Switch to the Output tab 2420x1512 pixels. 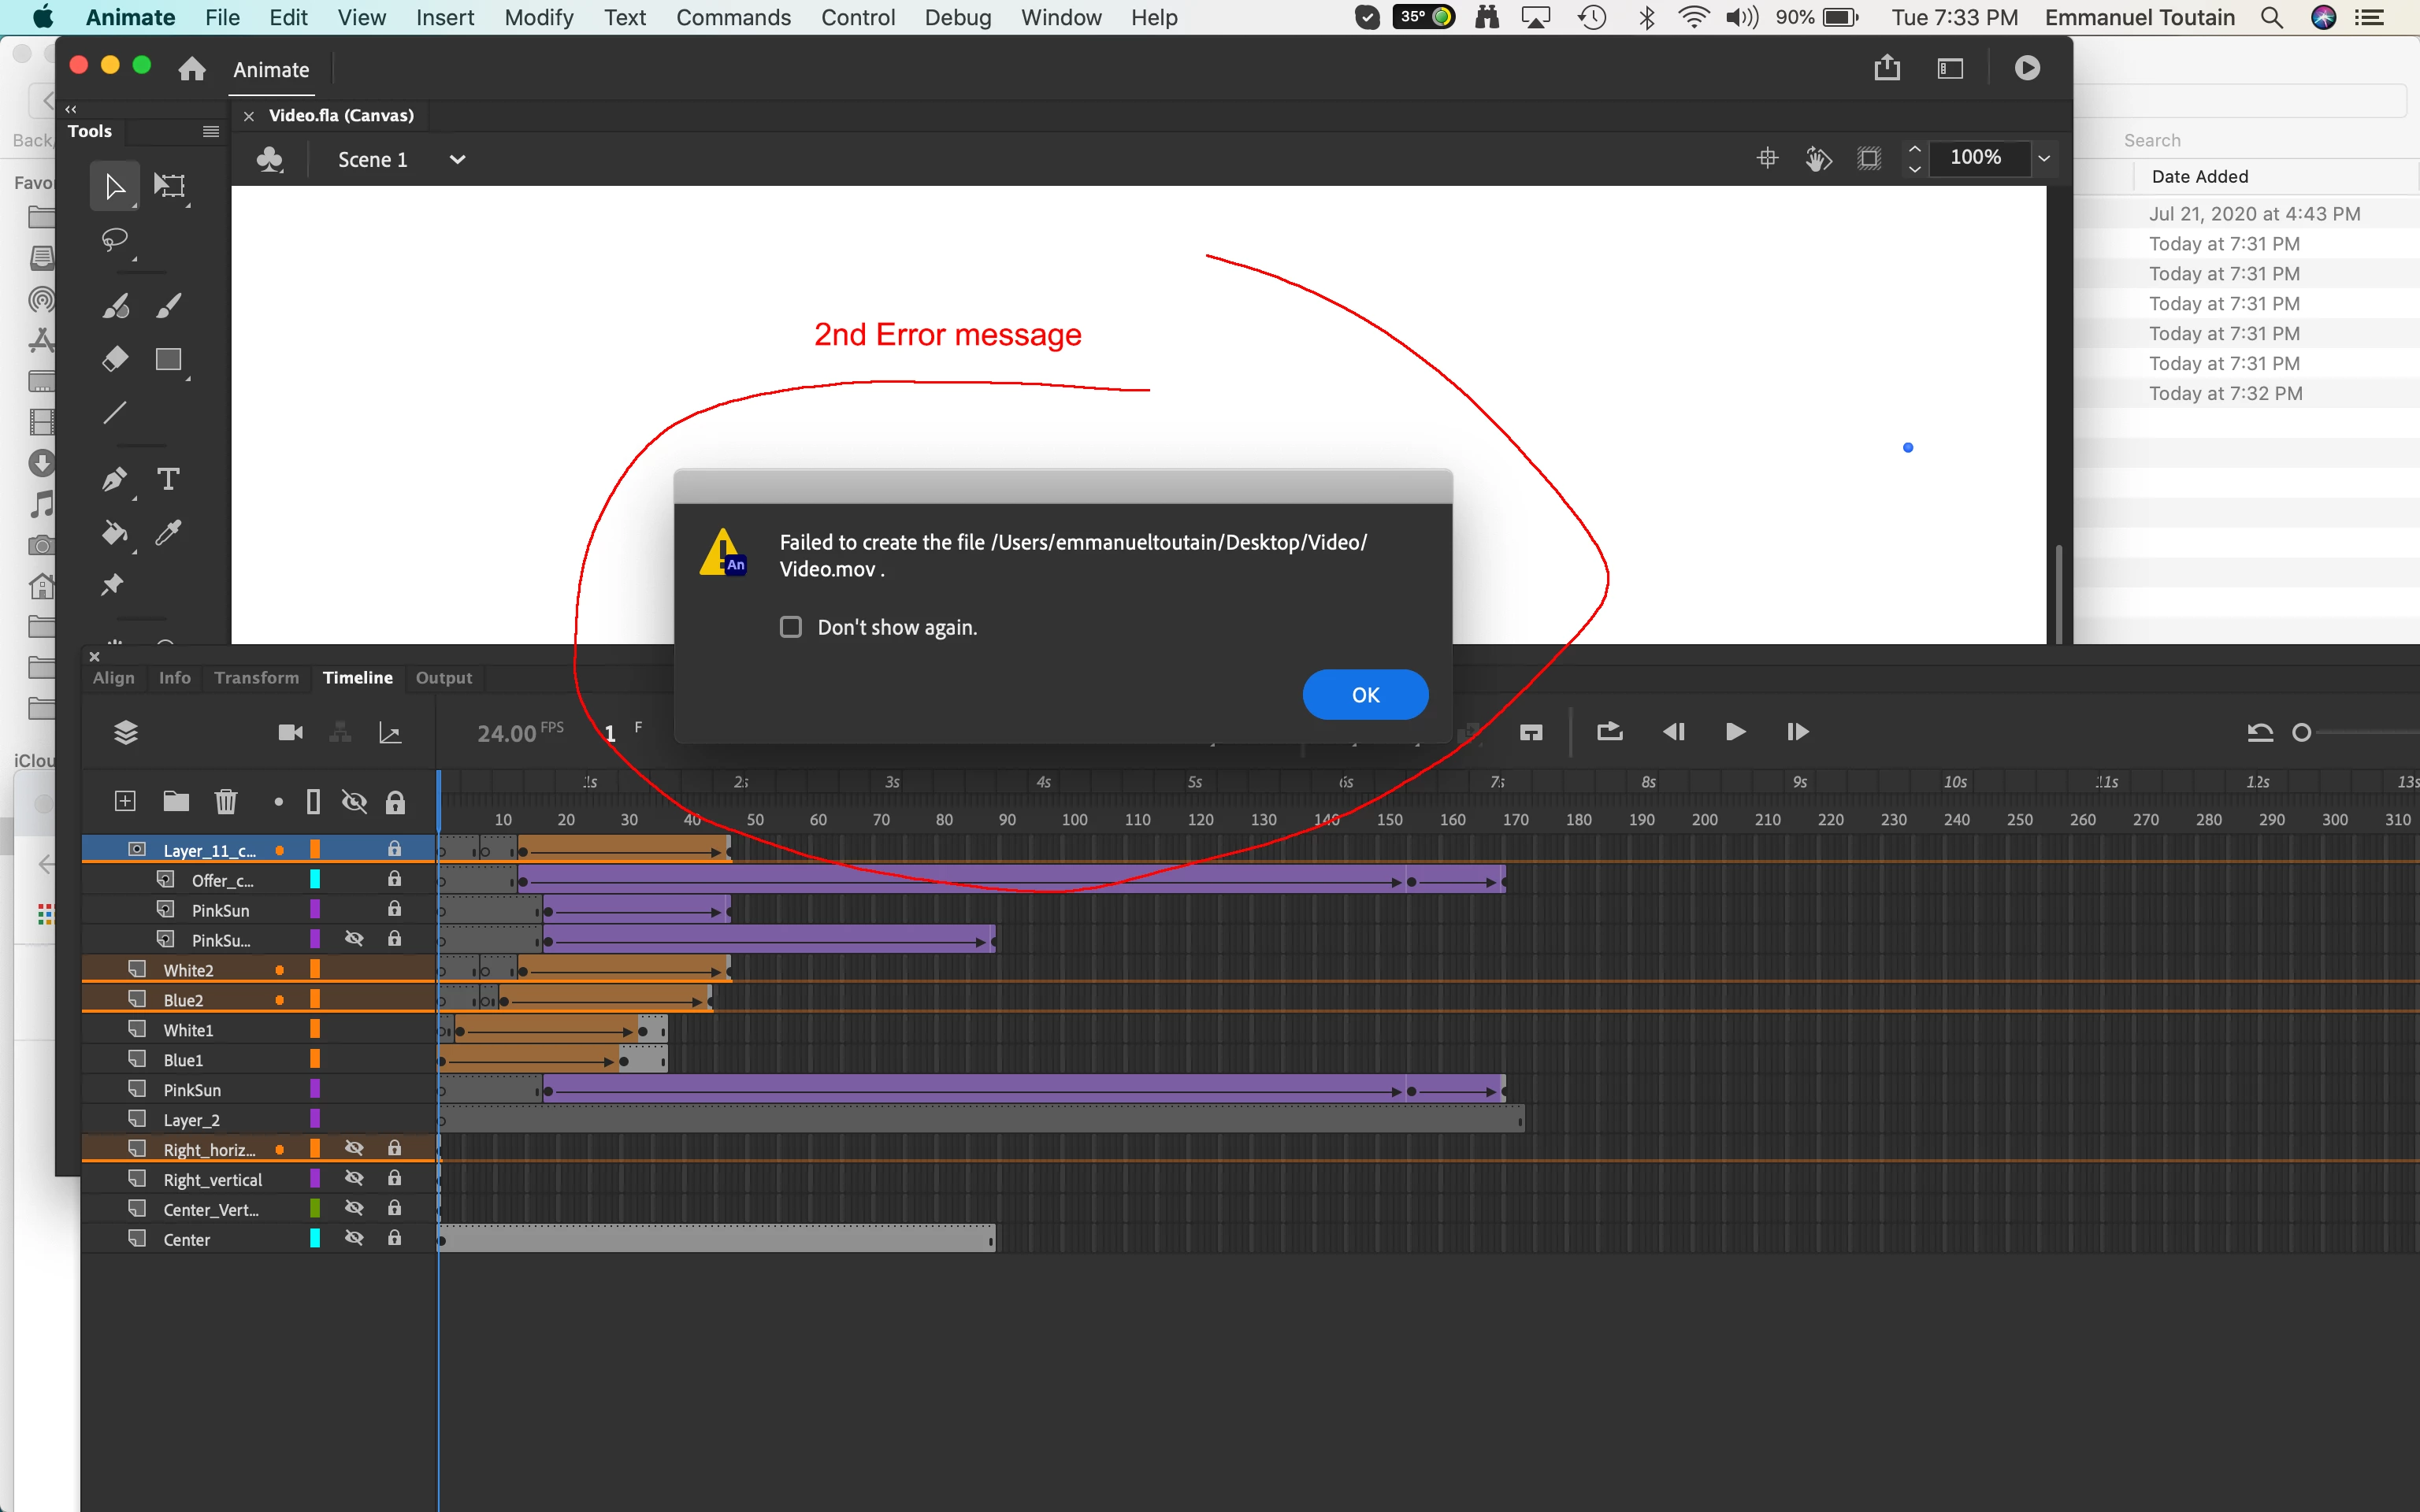443,678
